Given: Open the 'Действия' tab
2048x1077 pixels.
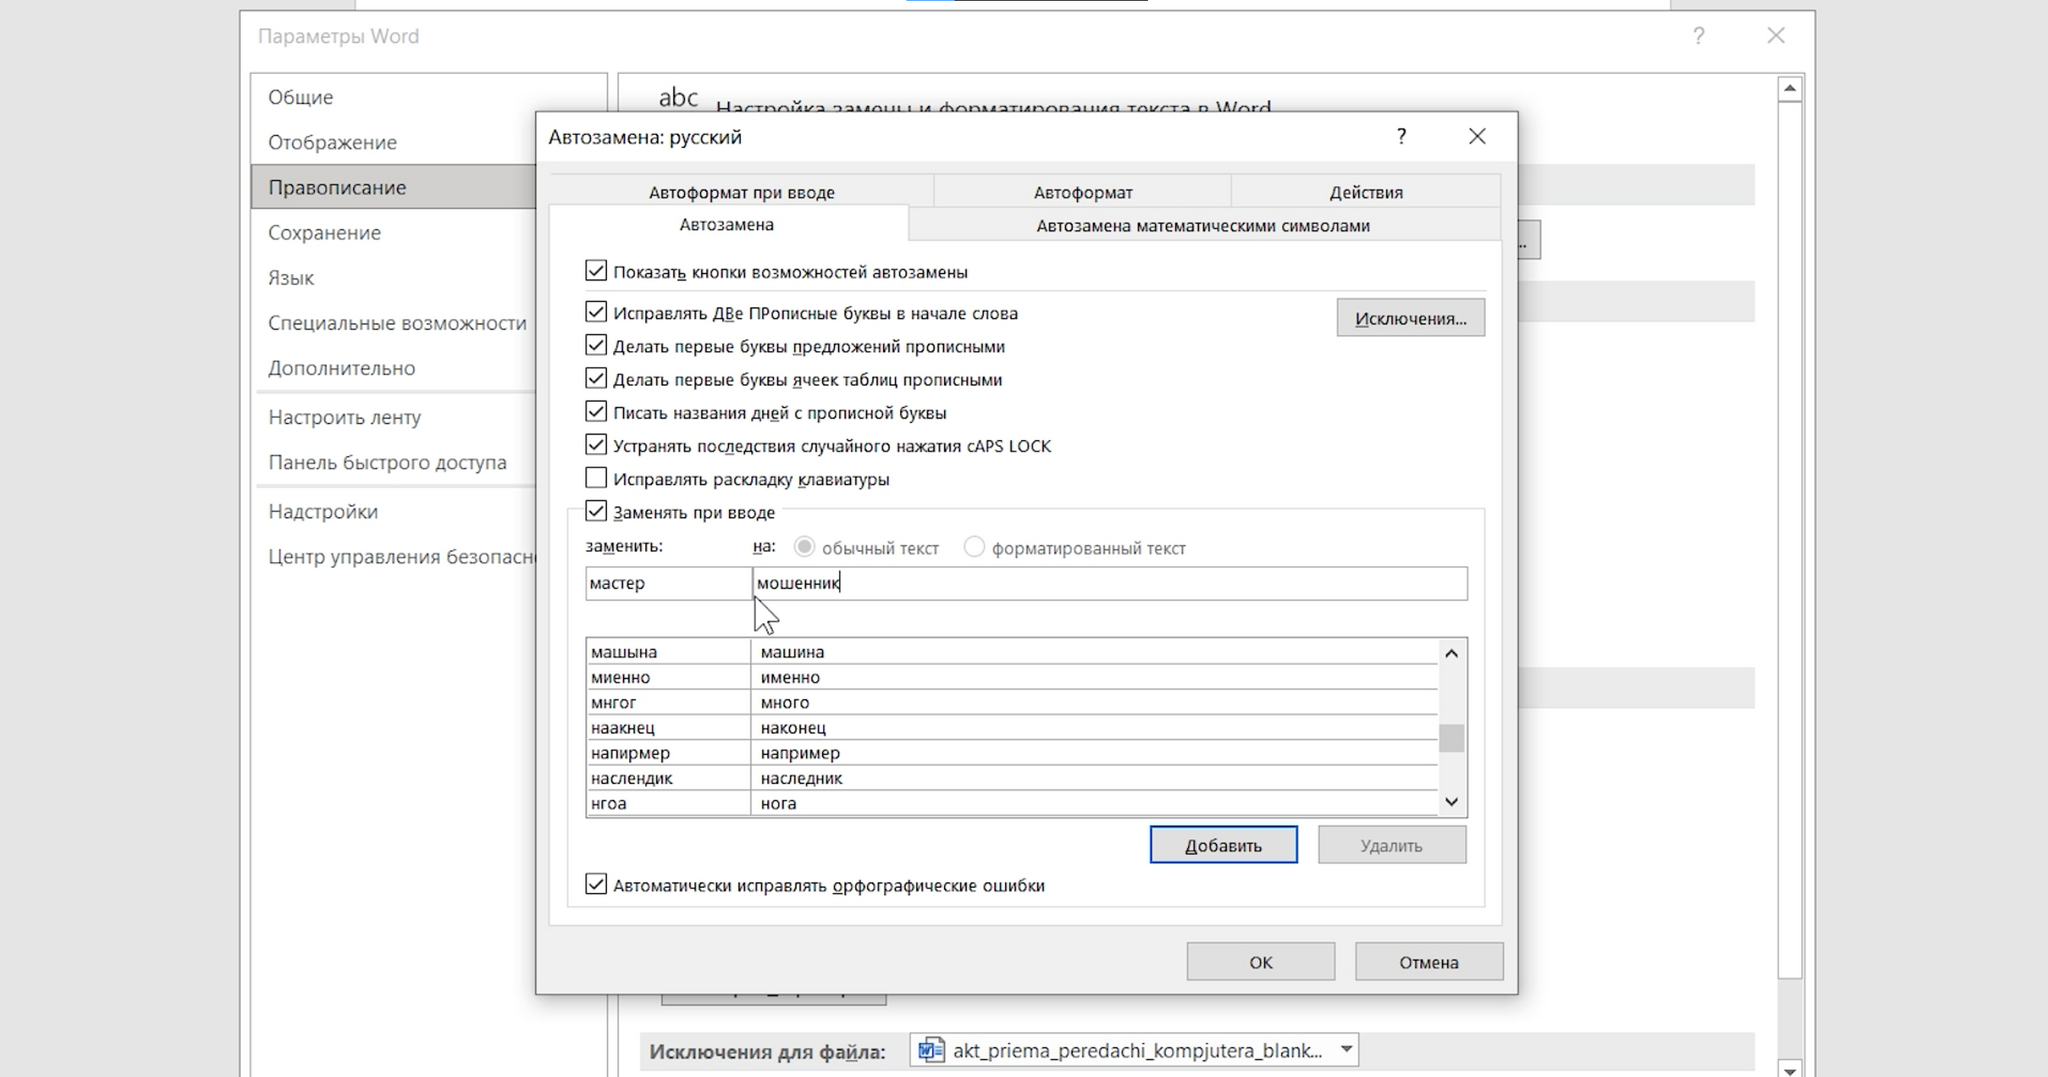Looking at the screenshot, I should pos(1366,192).
